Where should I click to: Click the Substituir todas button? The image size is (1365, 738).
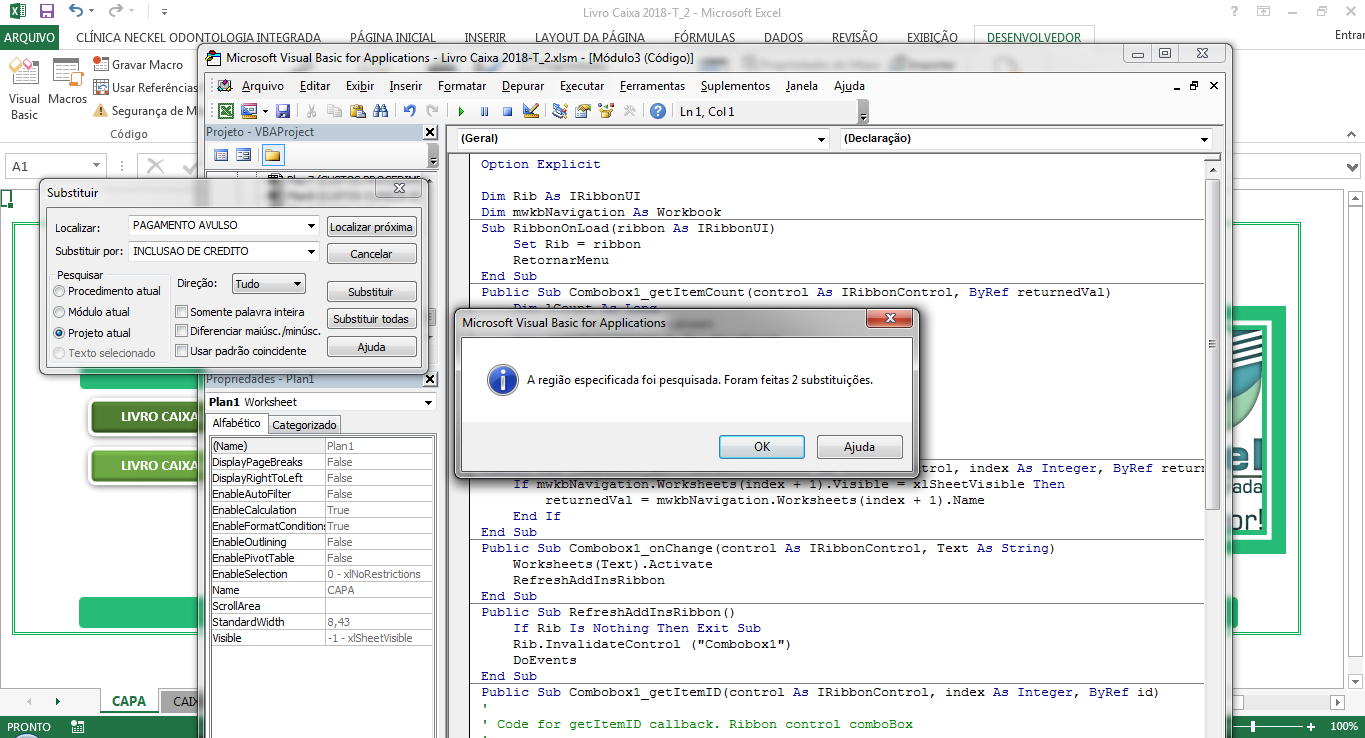click(x=371, y=319)
